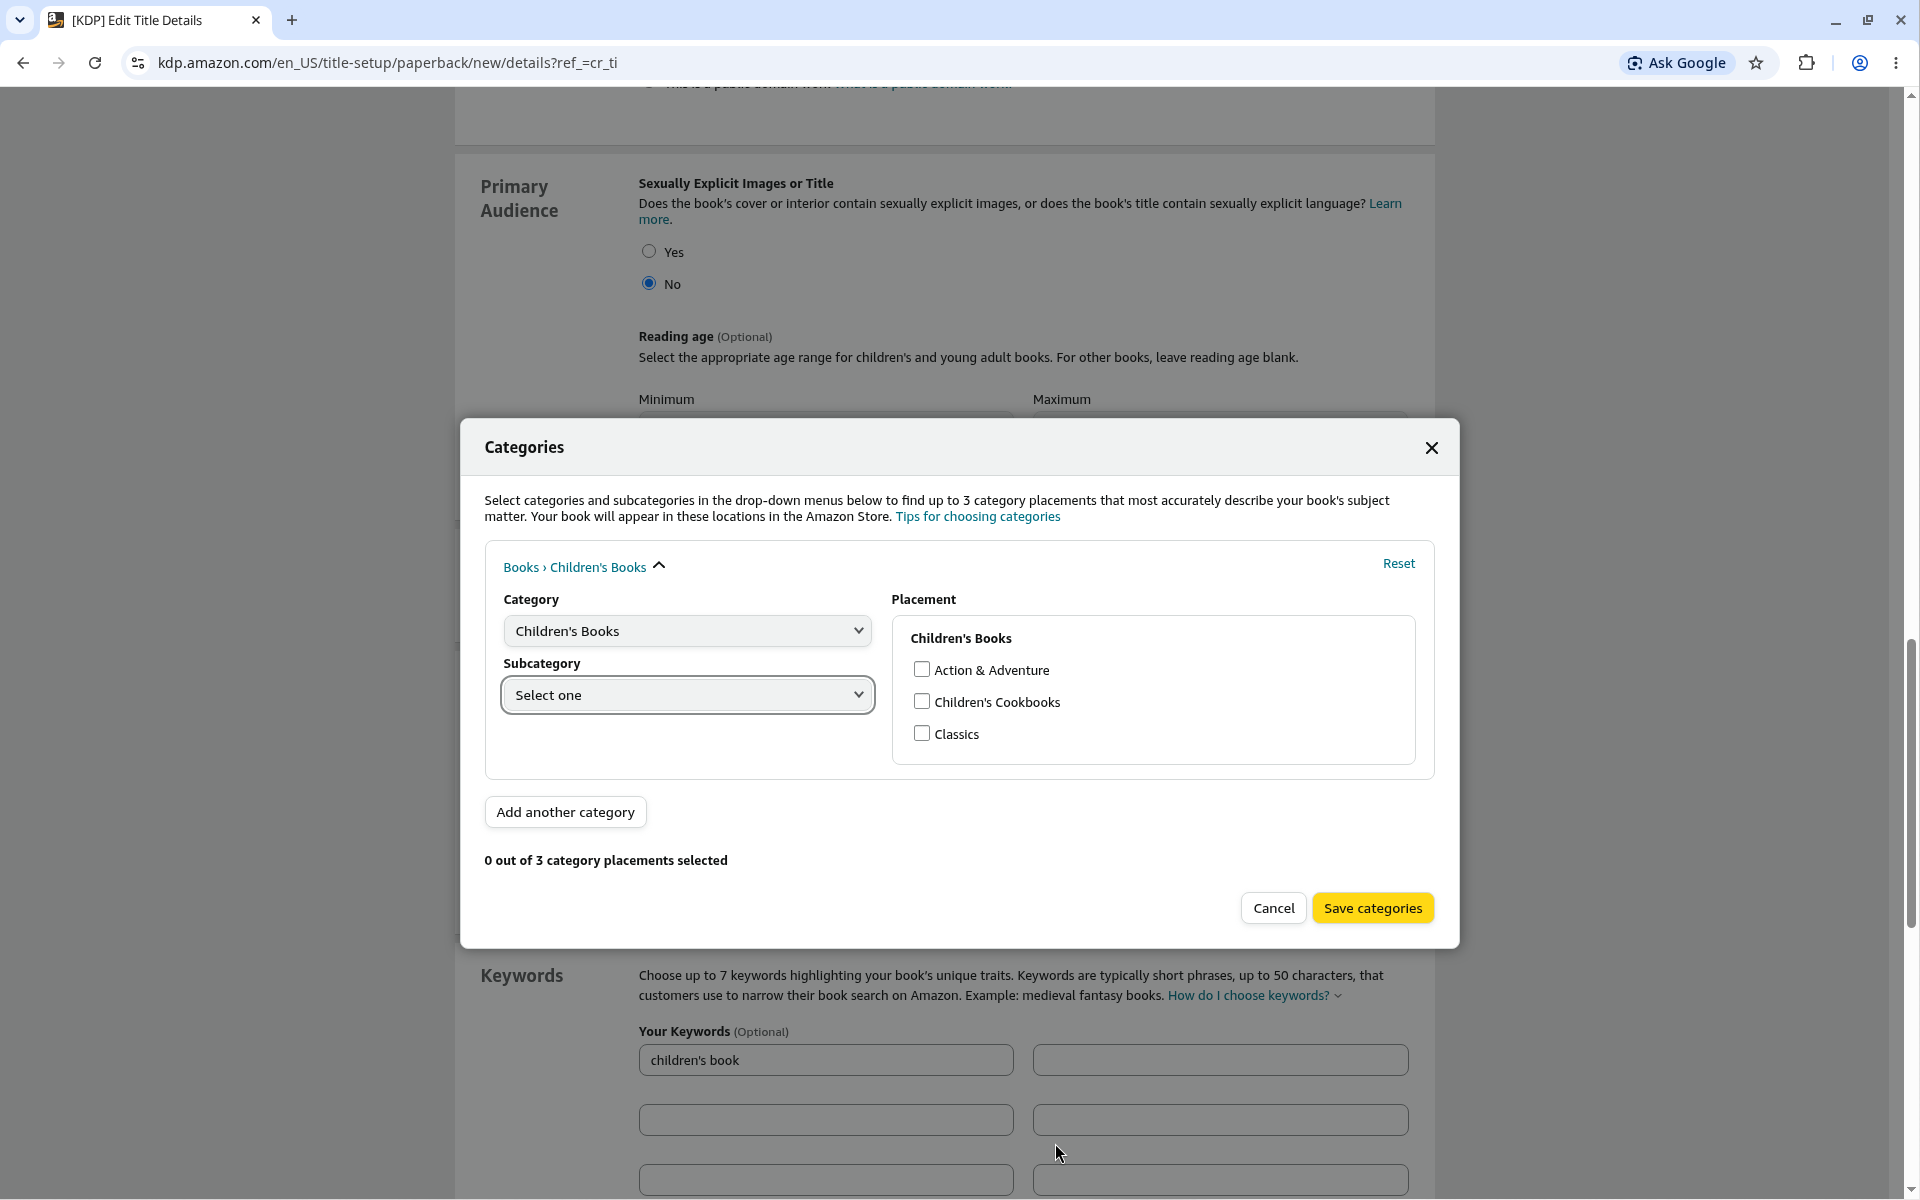Check the Children's Cookbooks placement
The width and height of the screenshot is (1920, 1200).
click(x=921, y=702)
